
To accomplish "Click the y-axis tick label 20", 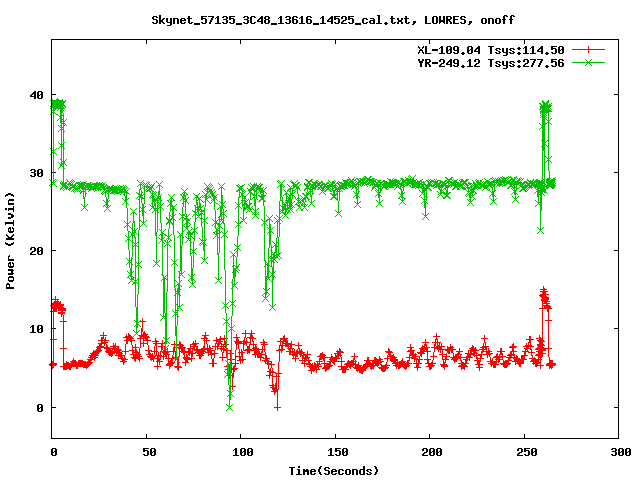I will click(36, 251).
